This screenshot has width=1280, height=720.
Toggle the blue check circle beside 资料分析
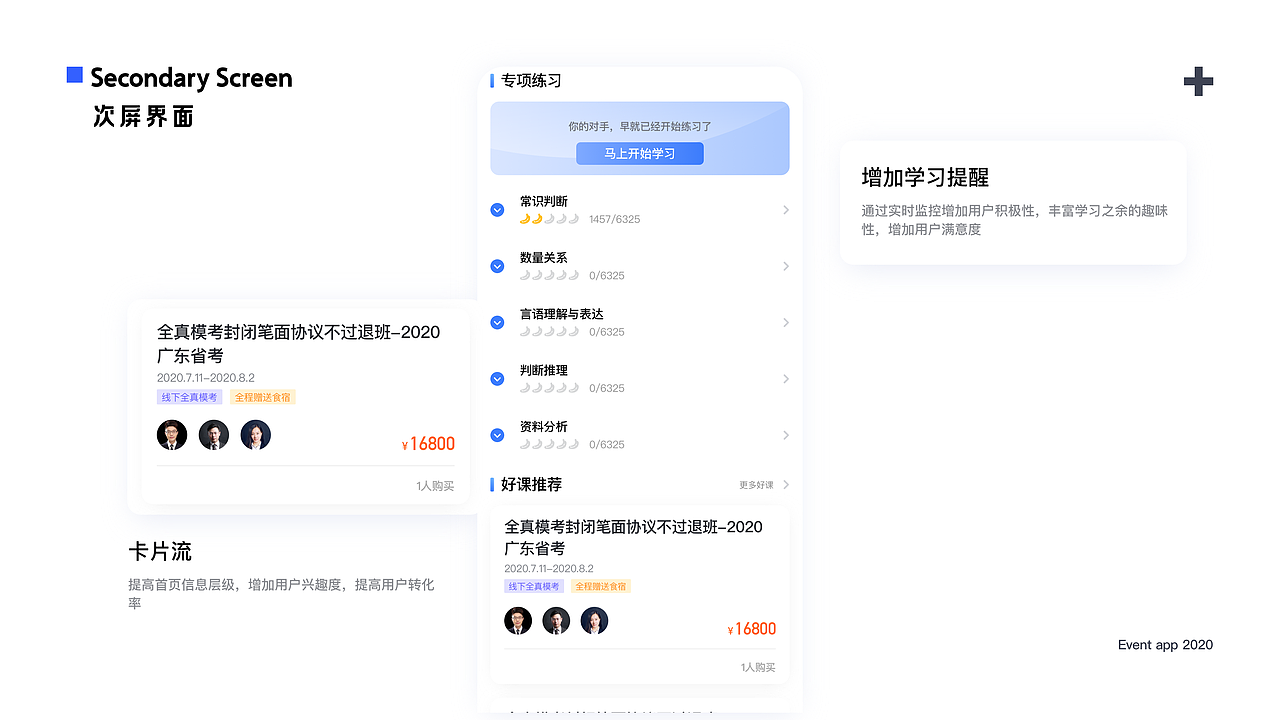coord(497,435)
